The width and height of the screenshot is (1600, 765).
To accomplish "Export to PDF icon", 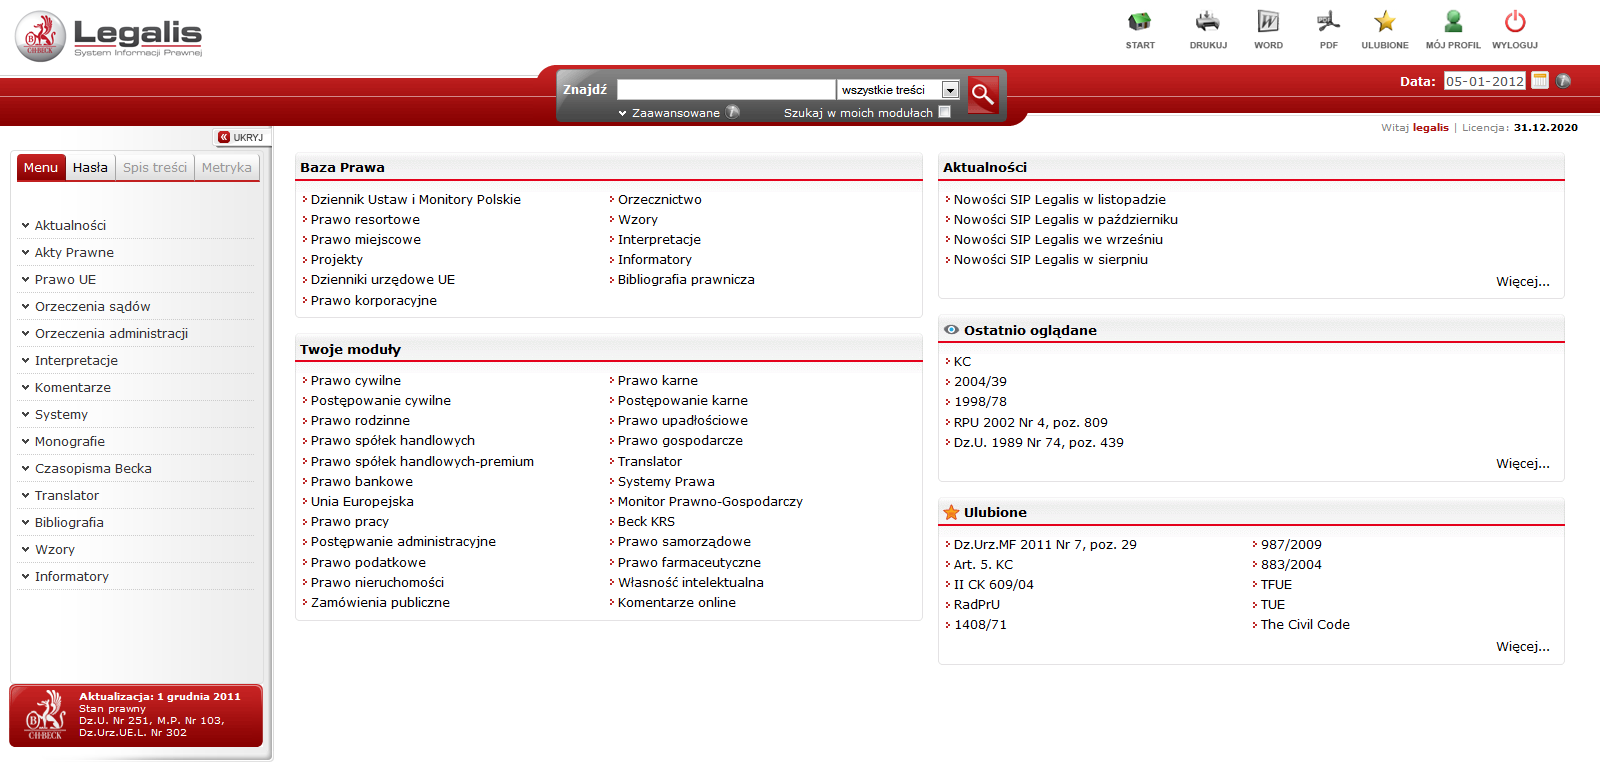I will pyautogui.click(x=1328, y=21).
